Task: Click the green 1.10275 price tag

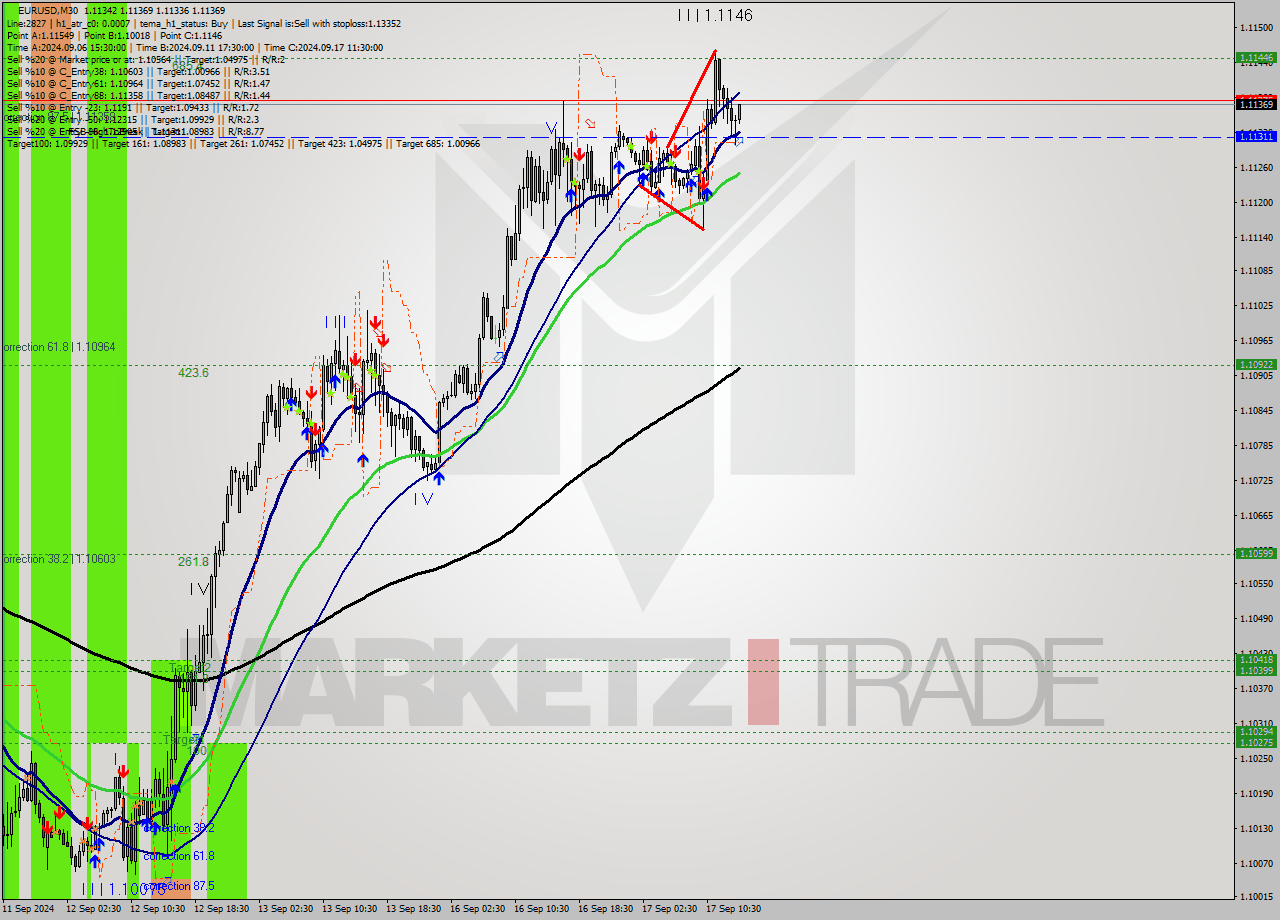Action: [1255, 742]
